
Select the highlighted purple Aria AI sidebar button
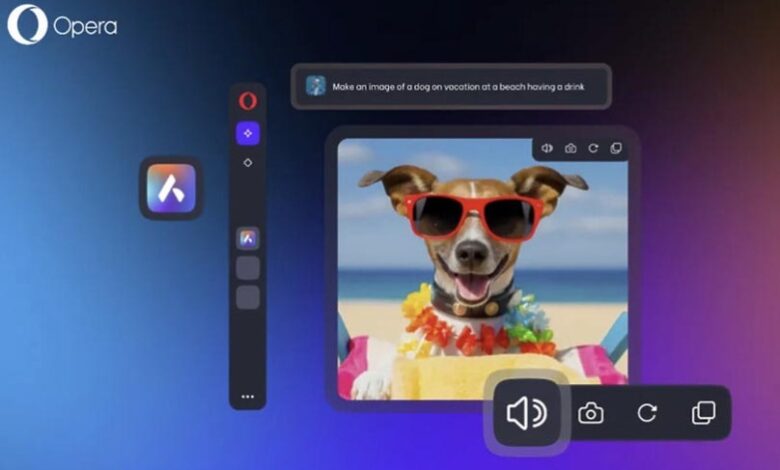[248, 133]
